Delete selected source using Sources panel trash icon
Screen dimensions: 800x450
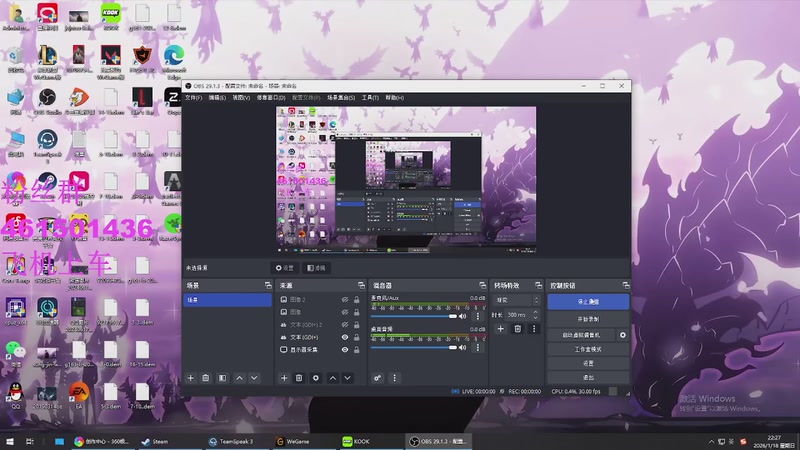pyautogui.click(x=299, y=378)
